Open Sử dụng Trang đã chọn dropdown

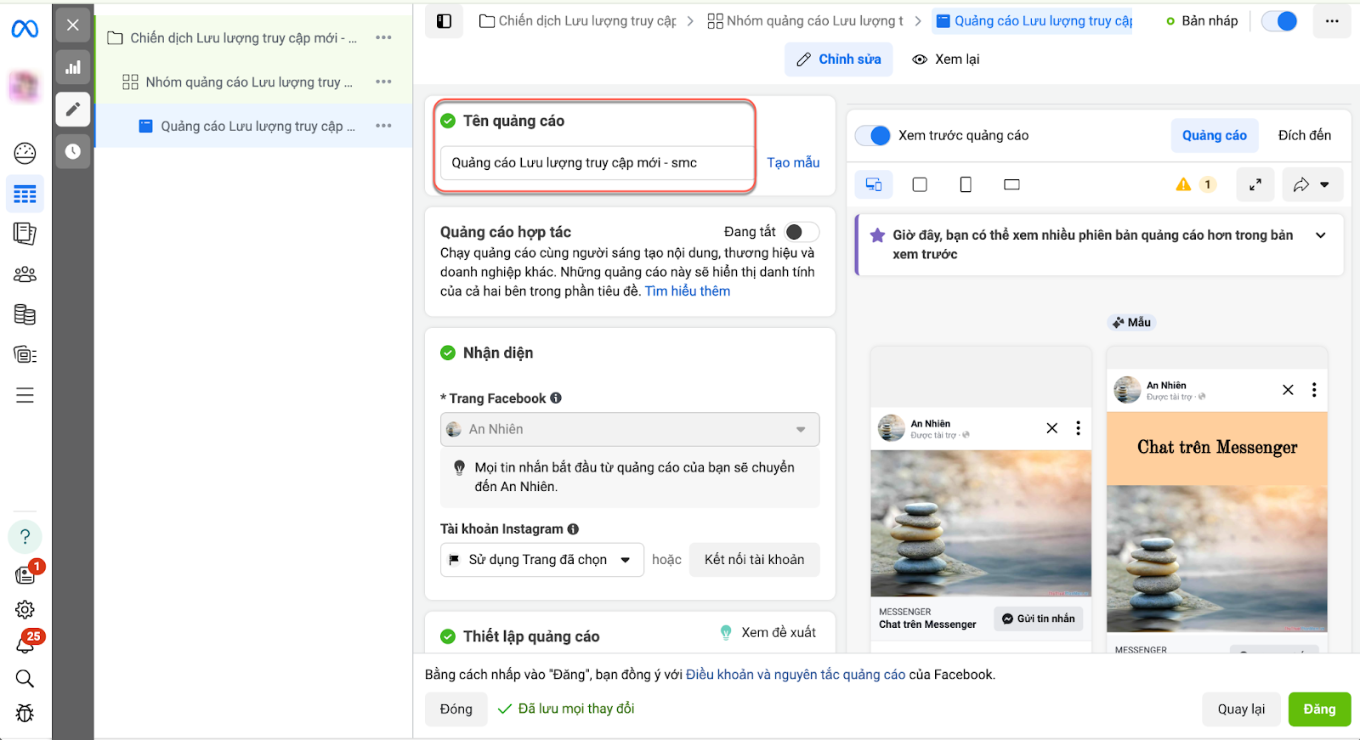[x=541, y=560]
